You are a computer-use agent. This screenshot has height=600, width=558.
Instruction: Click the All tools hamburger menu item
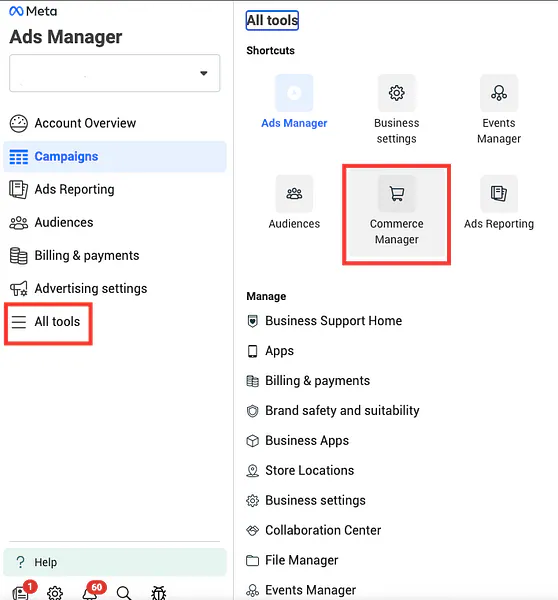48,322
